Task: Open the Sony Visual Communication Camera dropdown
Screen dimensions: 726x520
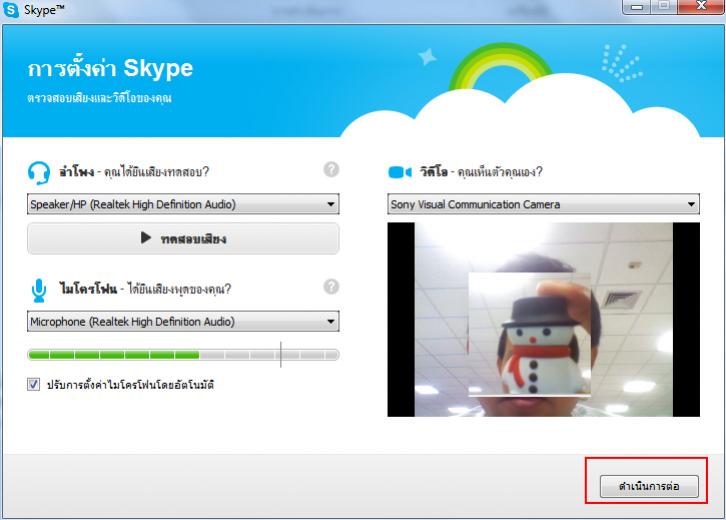Action: coord(543,204)
